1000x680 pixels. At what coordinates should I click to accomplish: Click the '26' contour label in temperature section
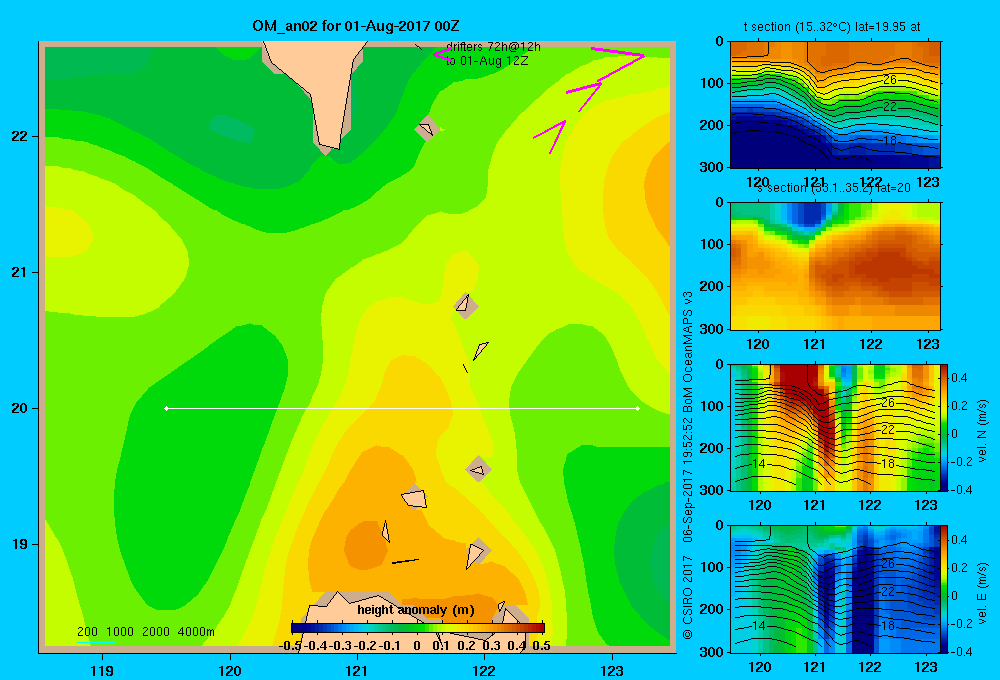pos(890,80)
